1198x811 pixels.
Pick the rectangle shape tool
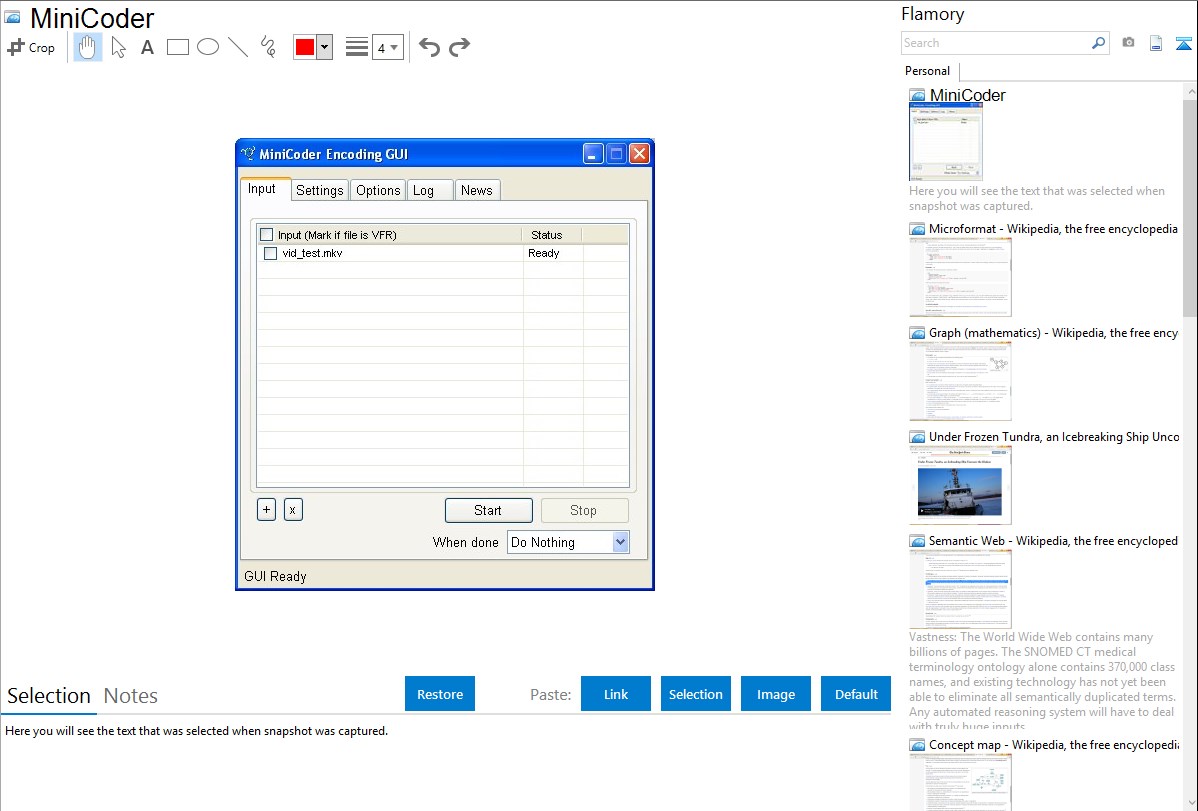click(x=178, y=47)
